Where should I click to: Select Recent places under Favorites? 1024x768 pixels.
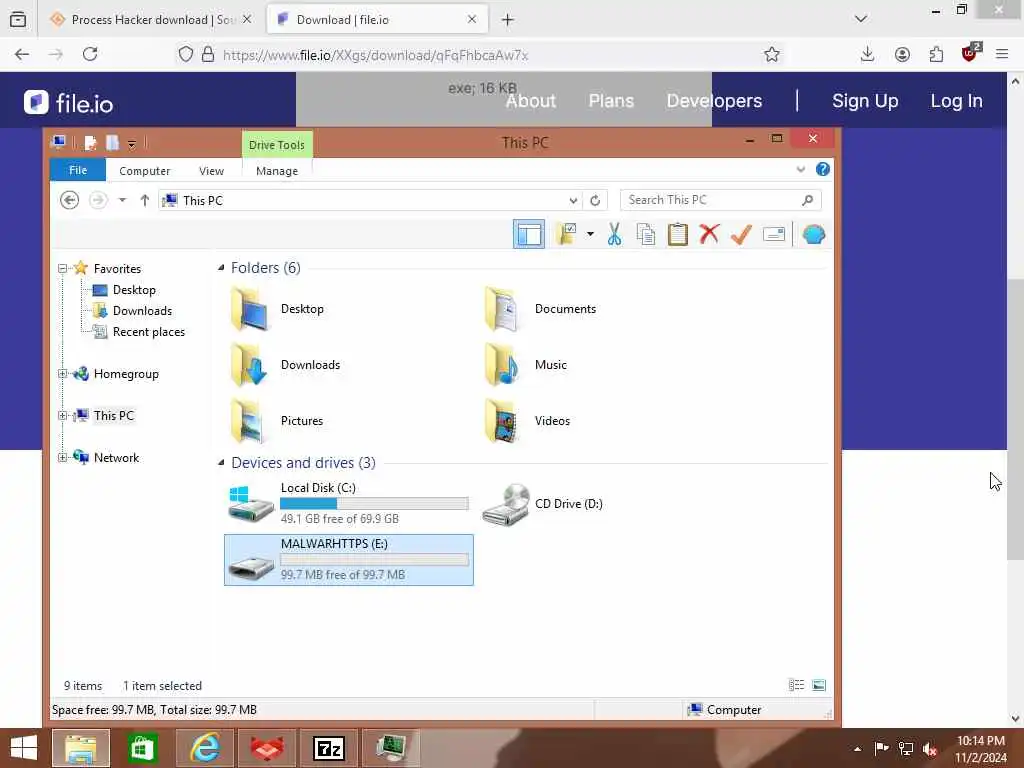click(x=148, y=332)
